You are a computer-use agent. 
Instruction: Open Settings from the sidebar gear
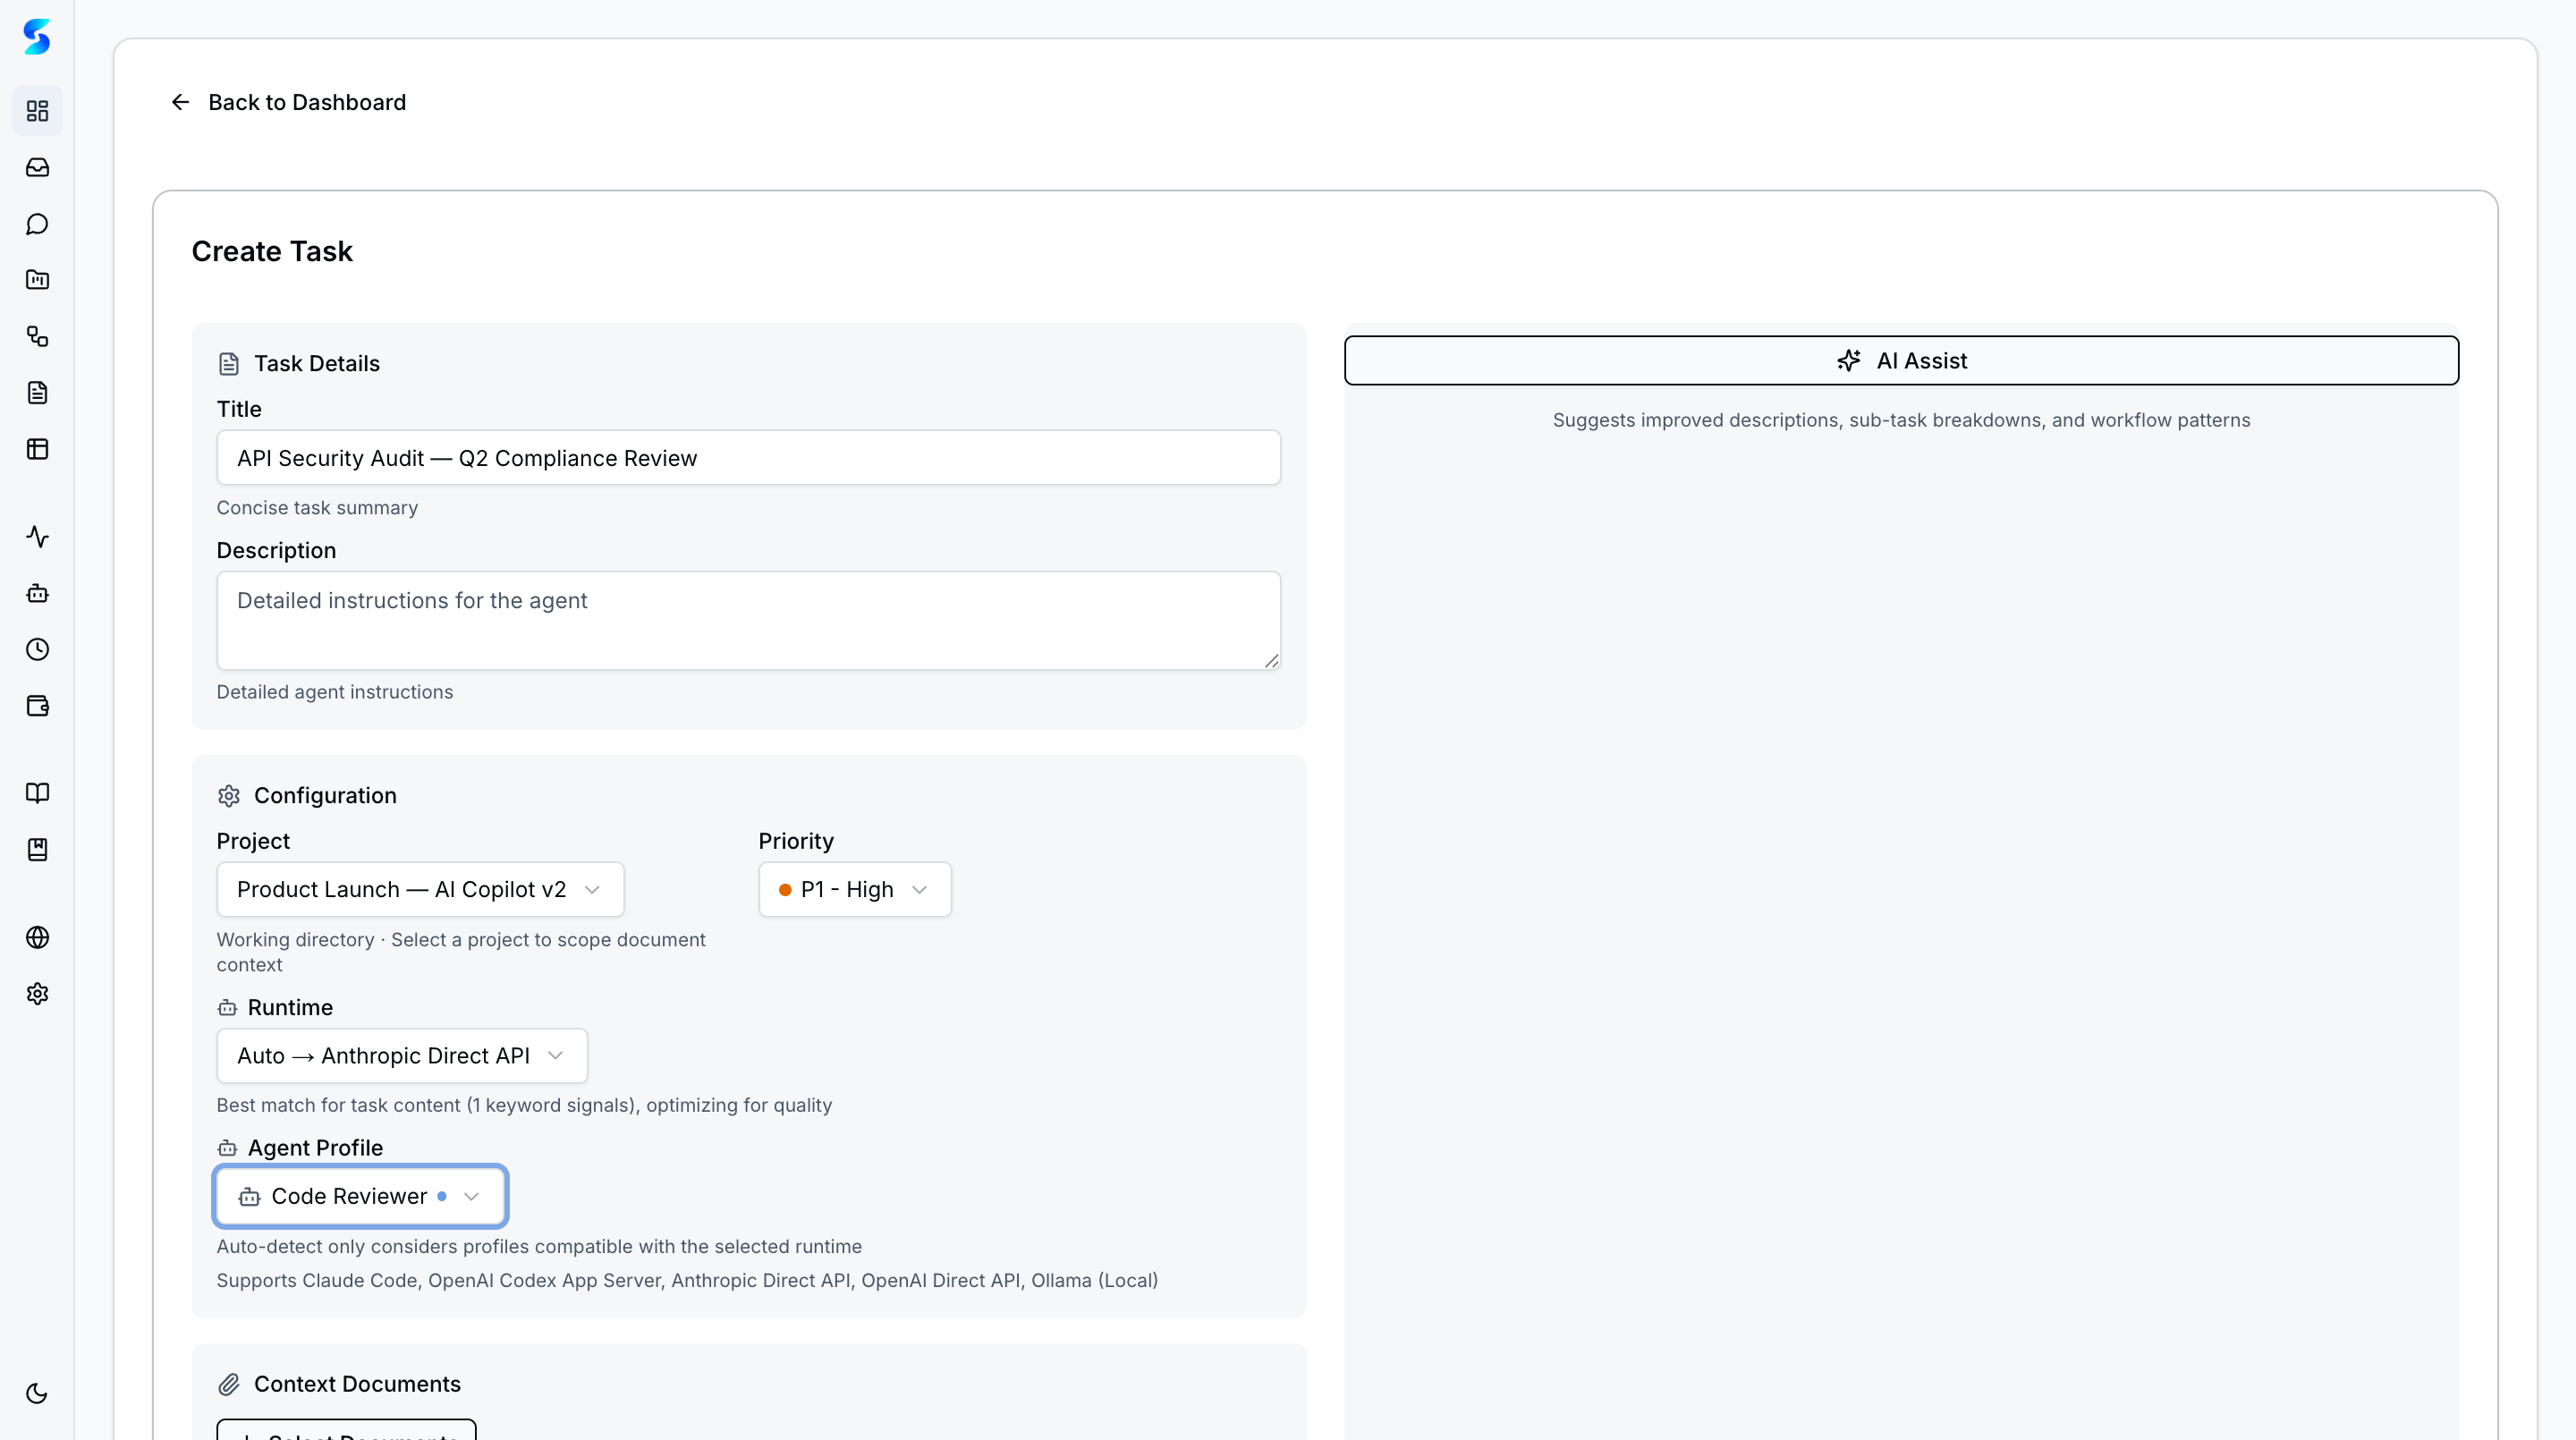(37, 993)
